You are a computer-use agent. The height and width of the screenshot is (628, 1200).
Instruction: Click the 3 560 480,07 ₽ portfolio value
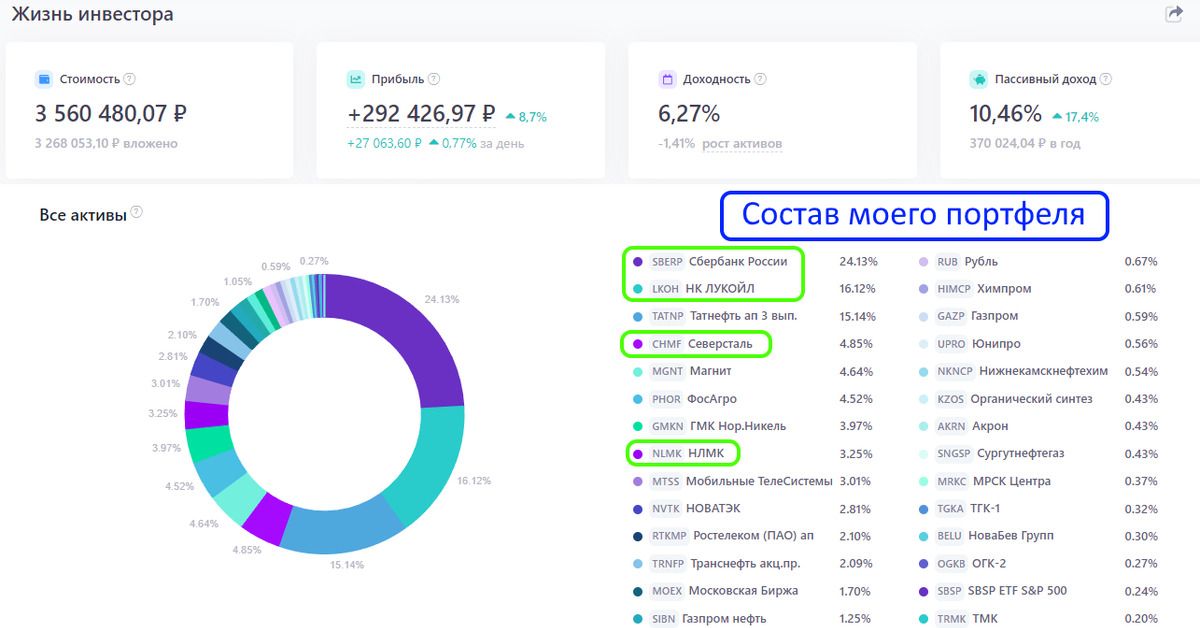111,114
